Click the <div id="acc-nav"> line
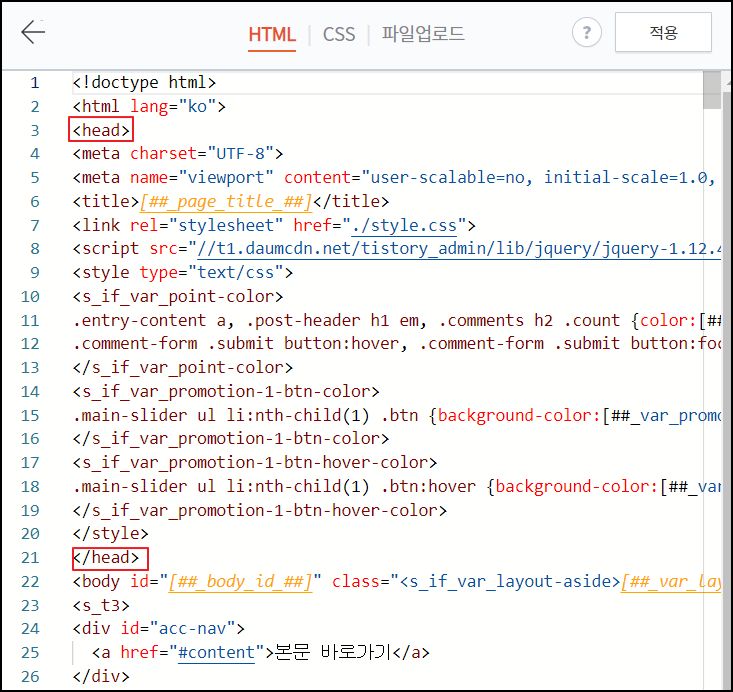The width and height of the screenshot is (733, 692). pos(158,628)
